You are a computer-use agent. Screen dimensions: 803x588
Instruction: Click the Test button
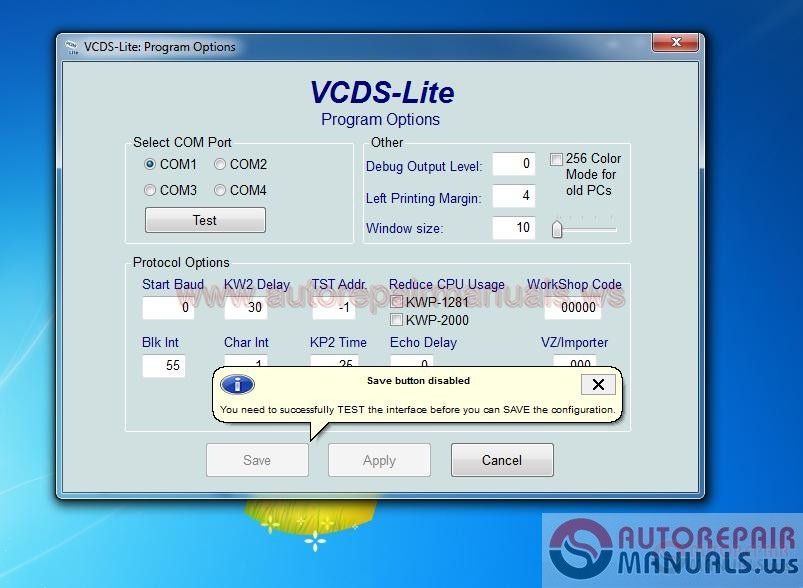205,220
